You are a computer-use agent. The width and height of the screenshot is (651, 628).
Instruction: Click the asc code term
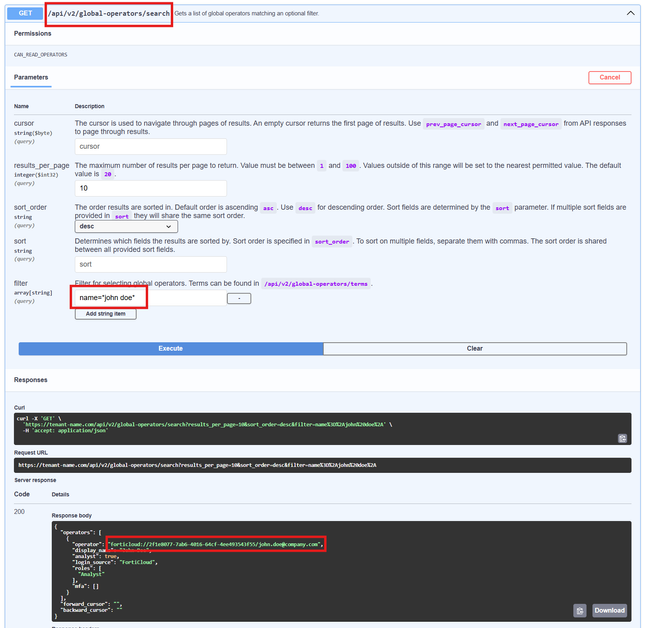268,208
